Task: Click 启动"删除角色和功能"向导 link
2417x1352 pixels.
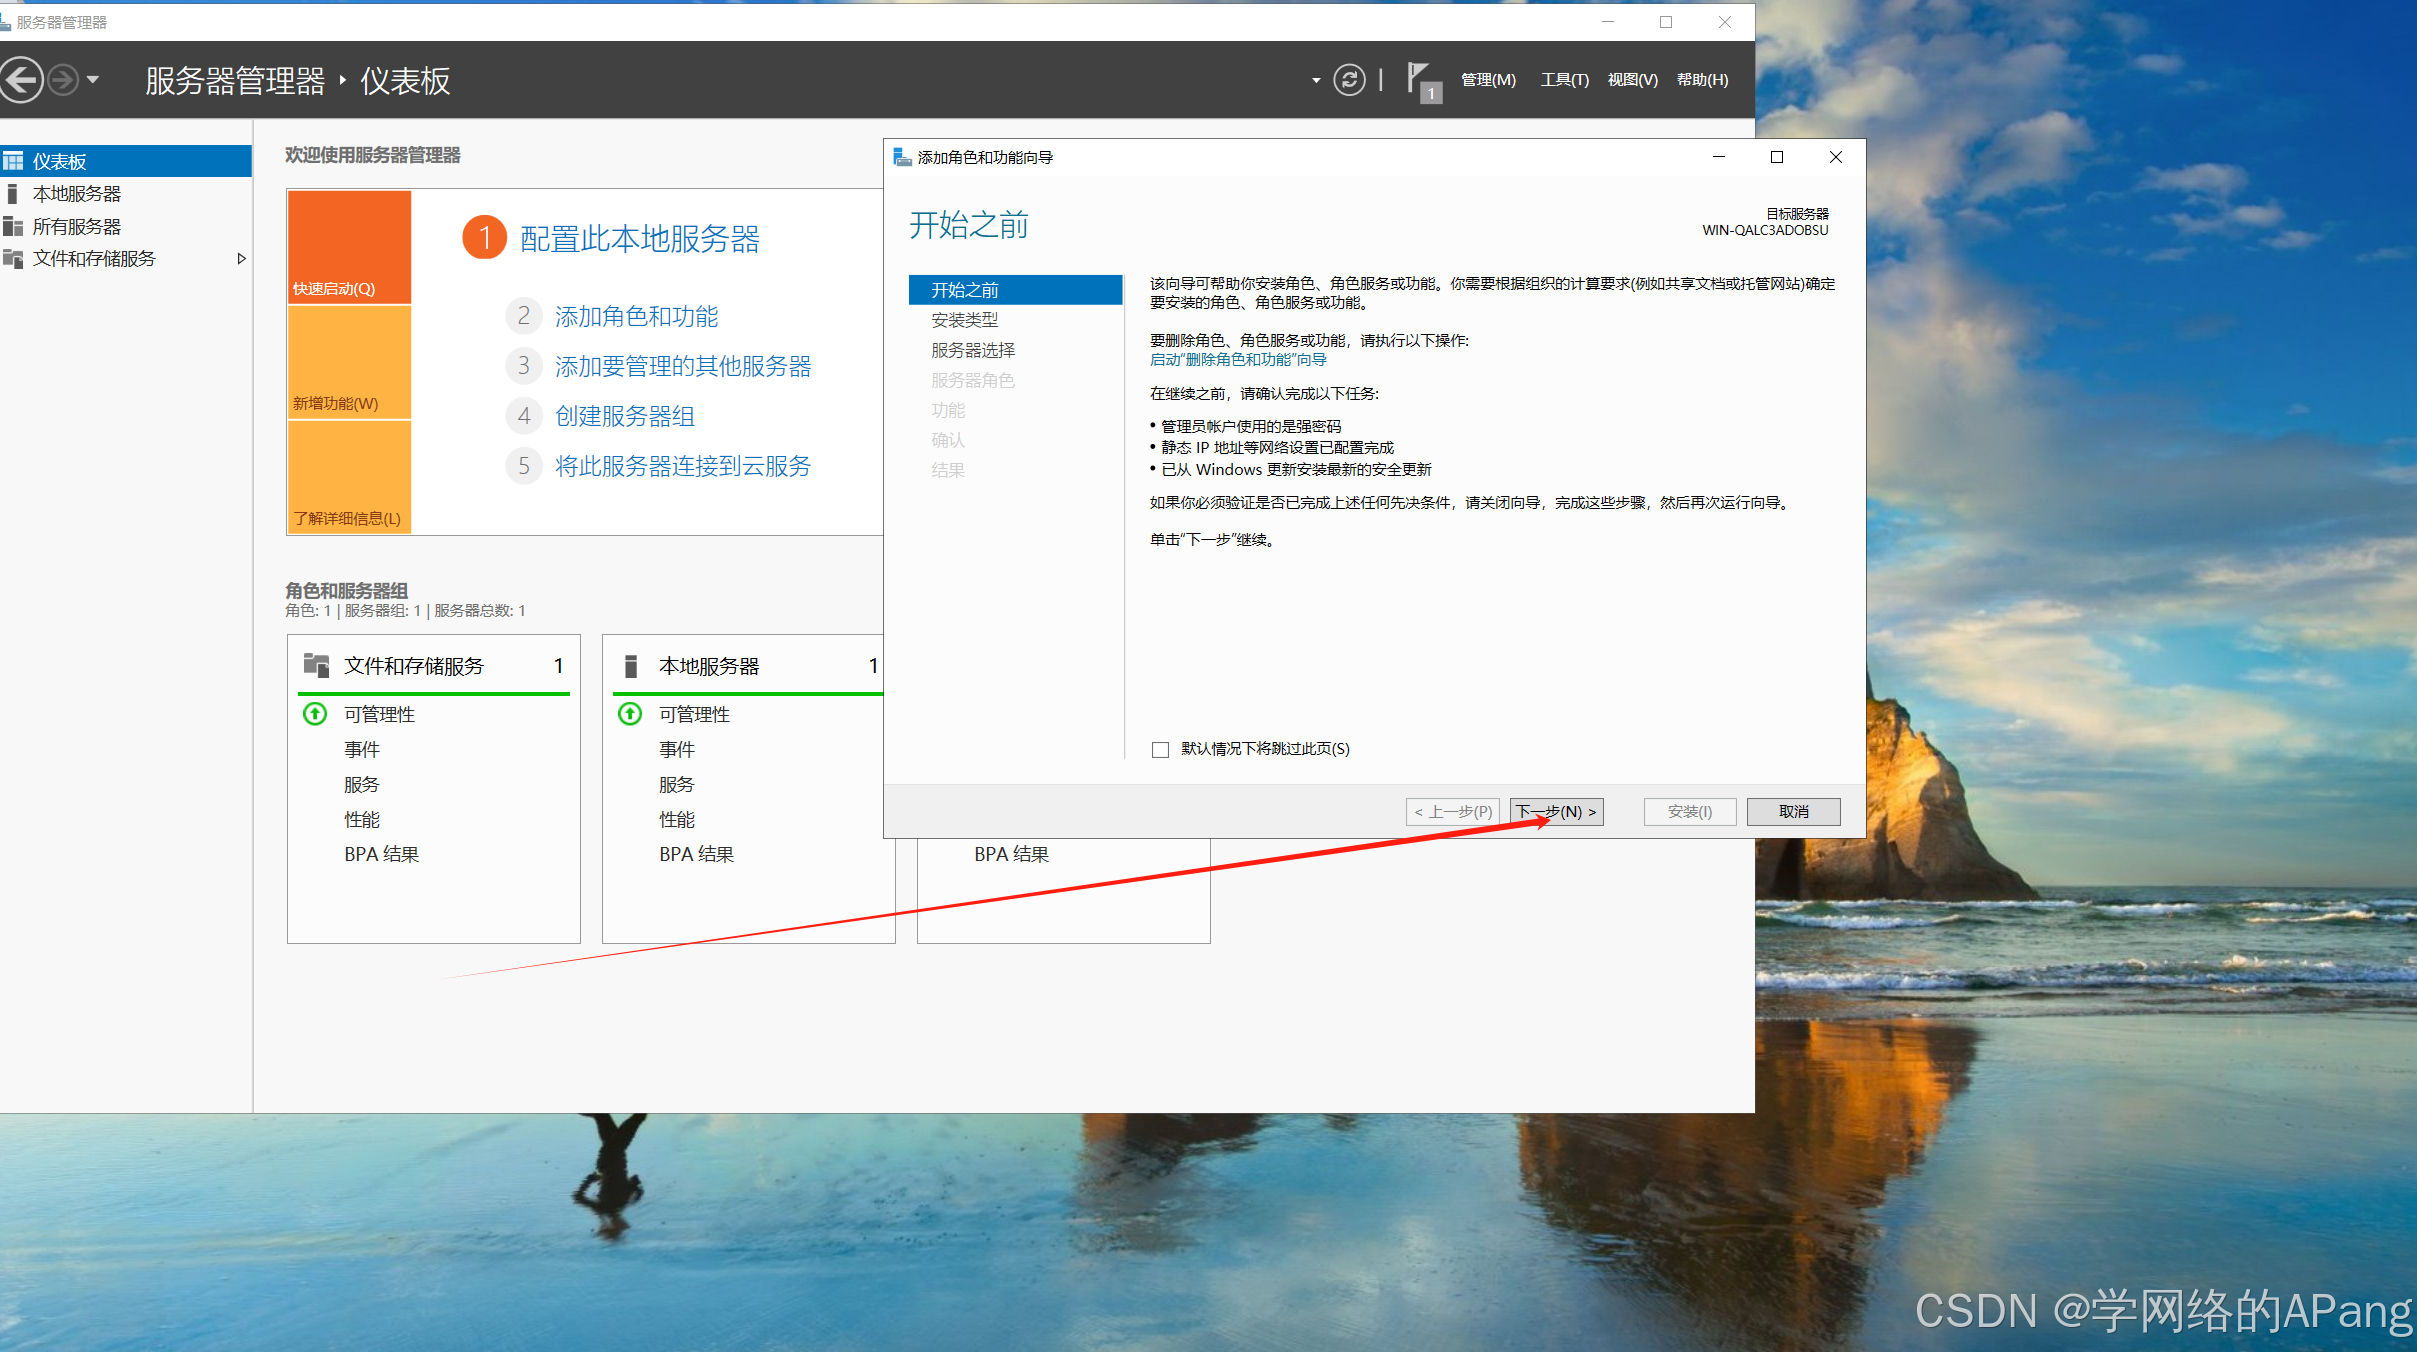Action: (1238, 360)
